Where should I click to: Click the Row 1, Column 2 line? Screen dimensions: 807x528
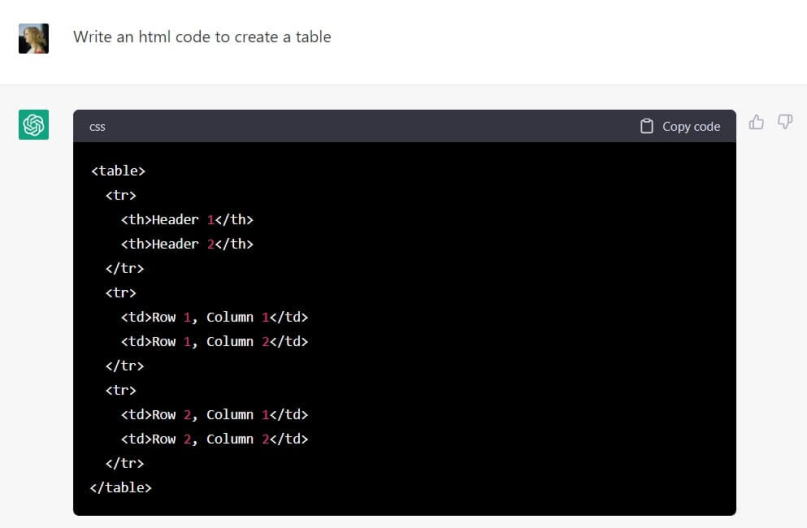click(x=214, y=341)
